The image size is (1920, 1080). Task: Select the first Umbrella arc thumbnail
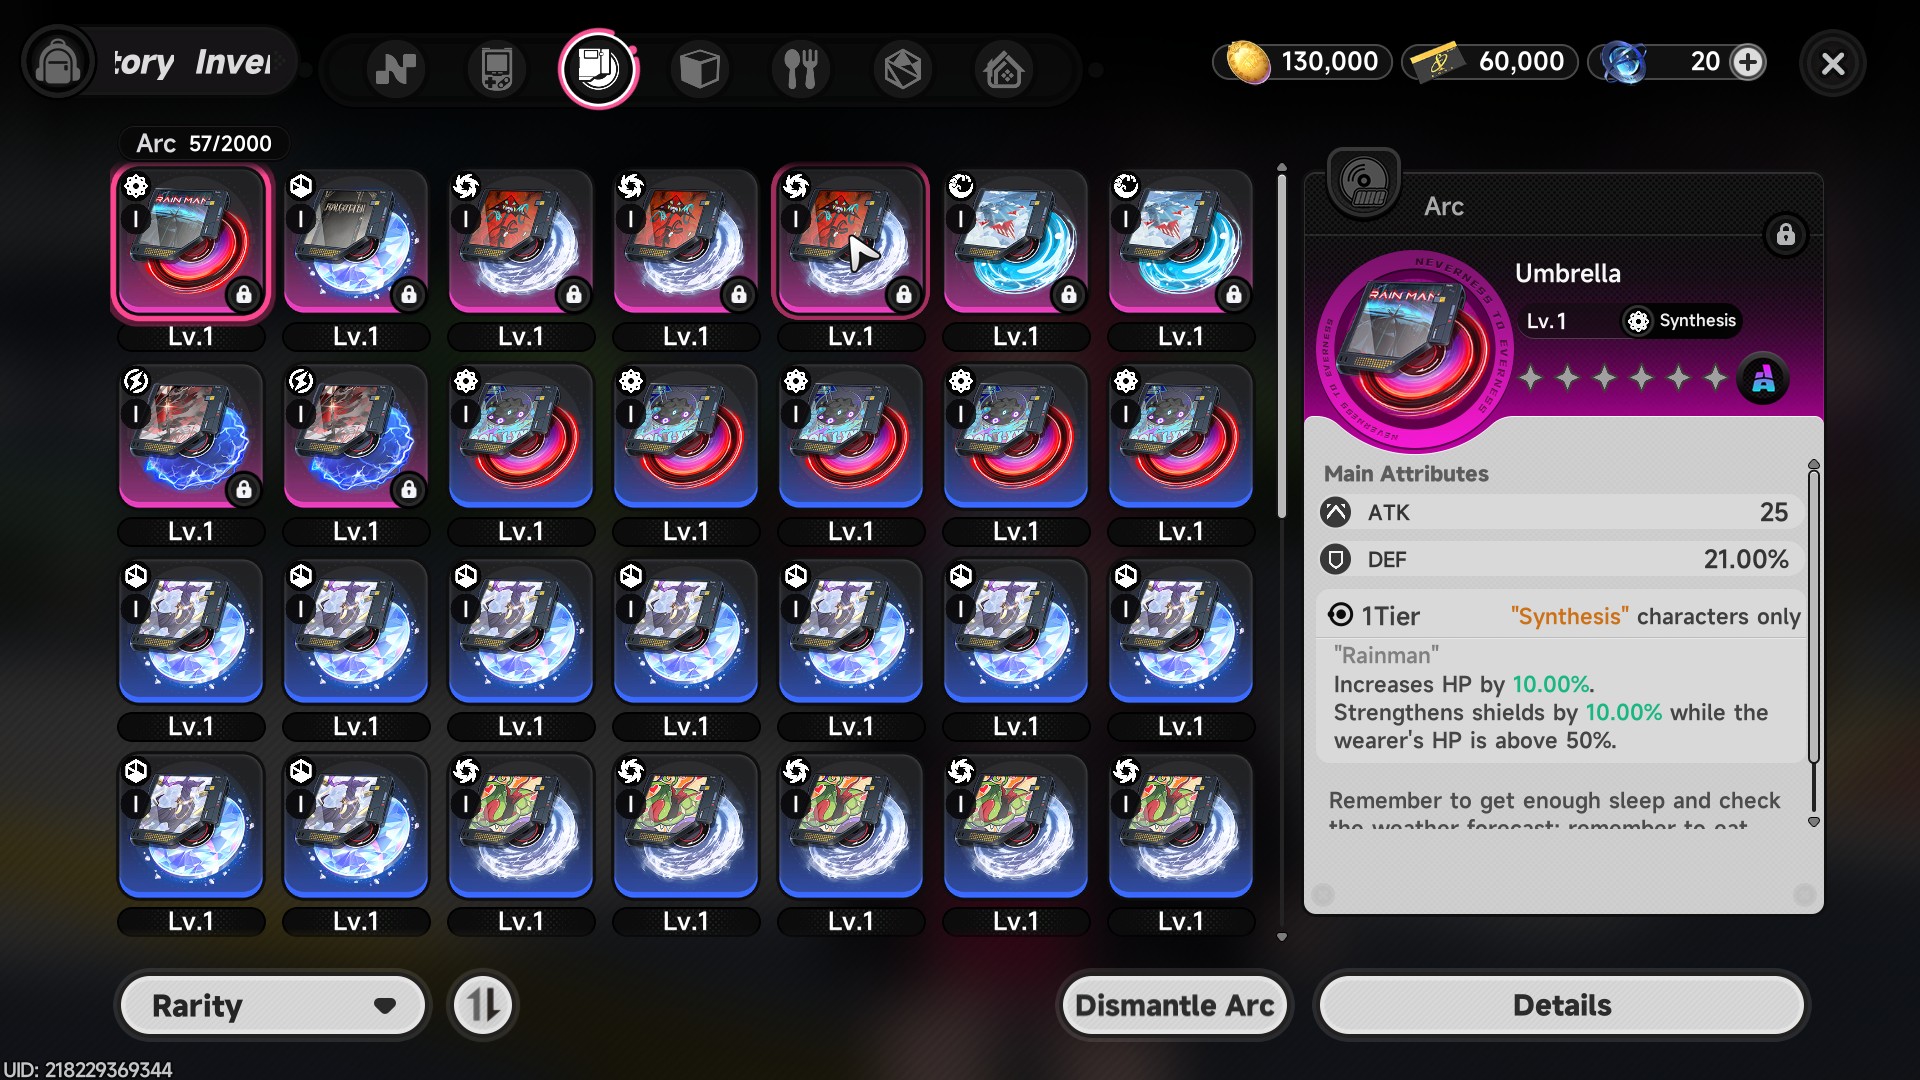click(x=191, y=243)
